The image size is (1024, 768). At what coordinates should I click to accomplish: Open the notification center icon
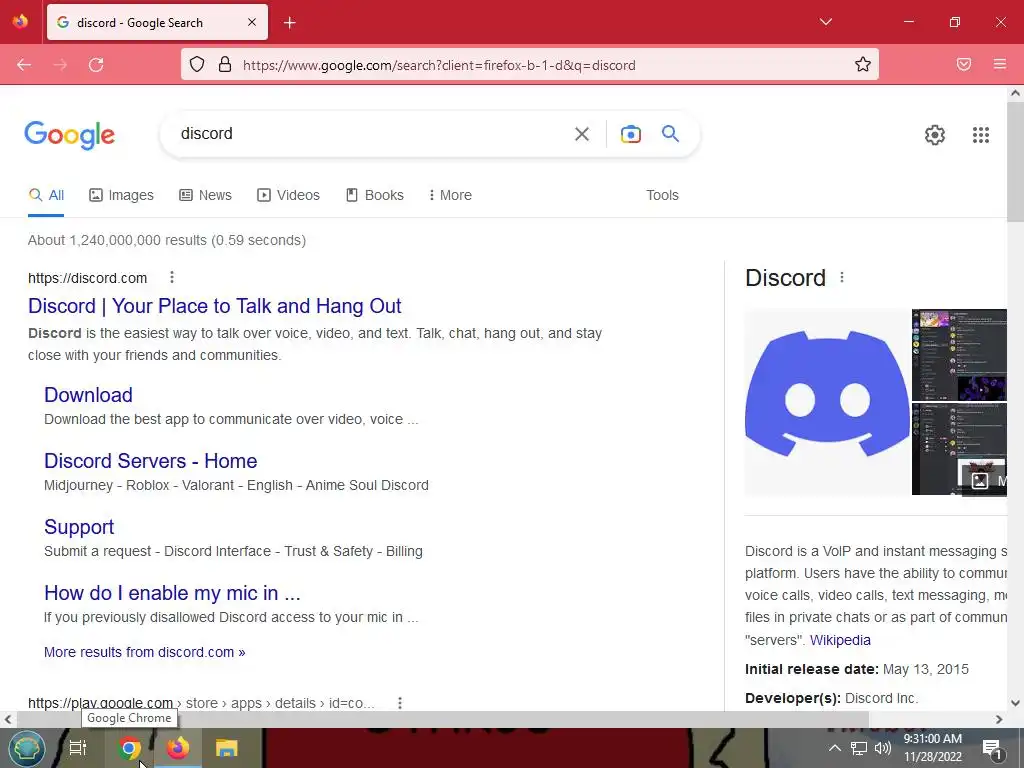[x=991, y=750]
